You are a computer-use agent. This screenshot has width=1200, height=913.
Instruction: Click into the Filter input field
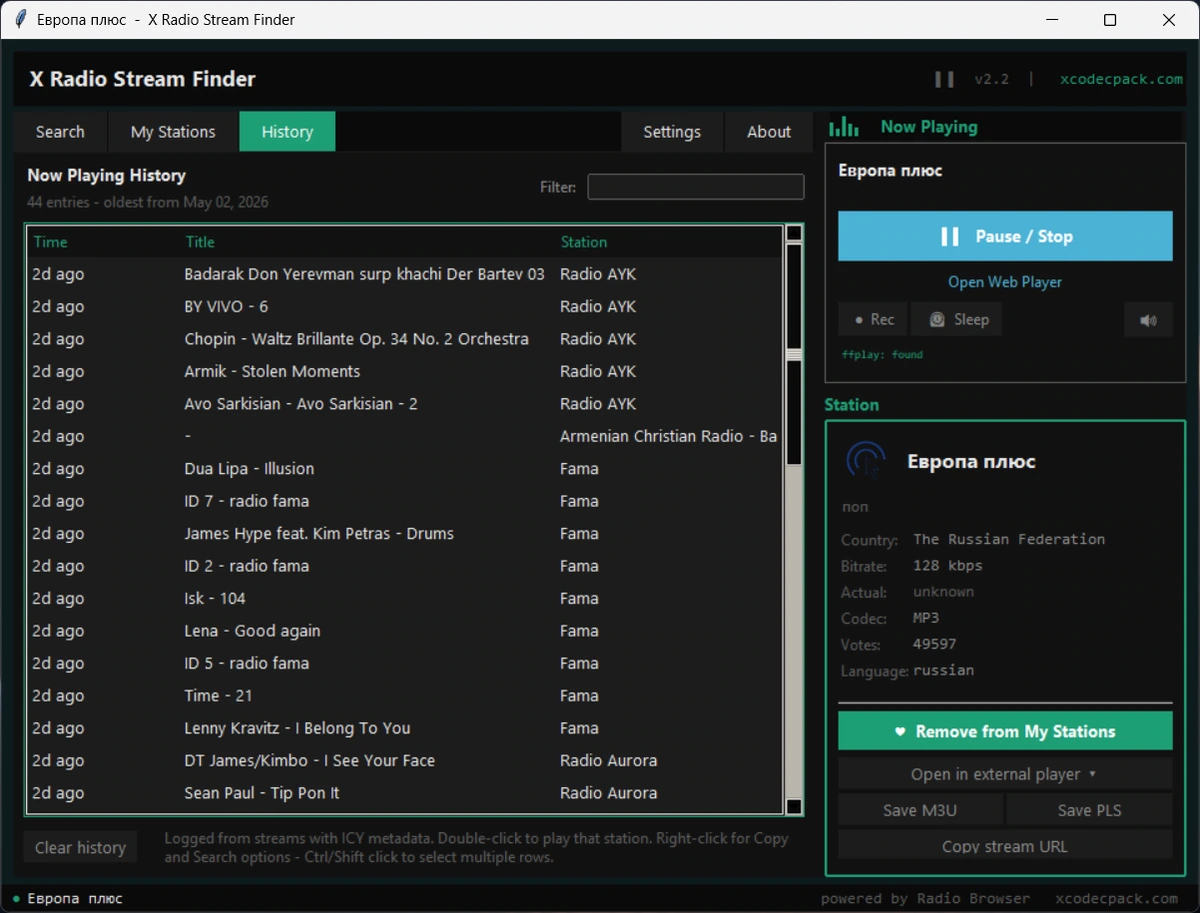tap(696, 187)
